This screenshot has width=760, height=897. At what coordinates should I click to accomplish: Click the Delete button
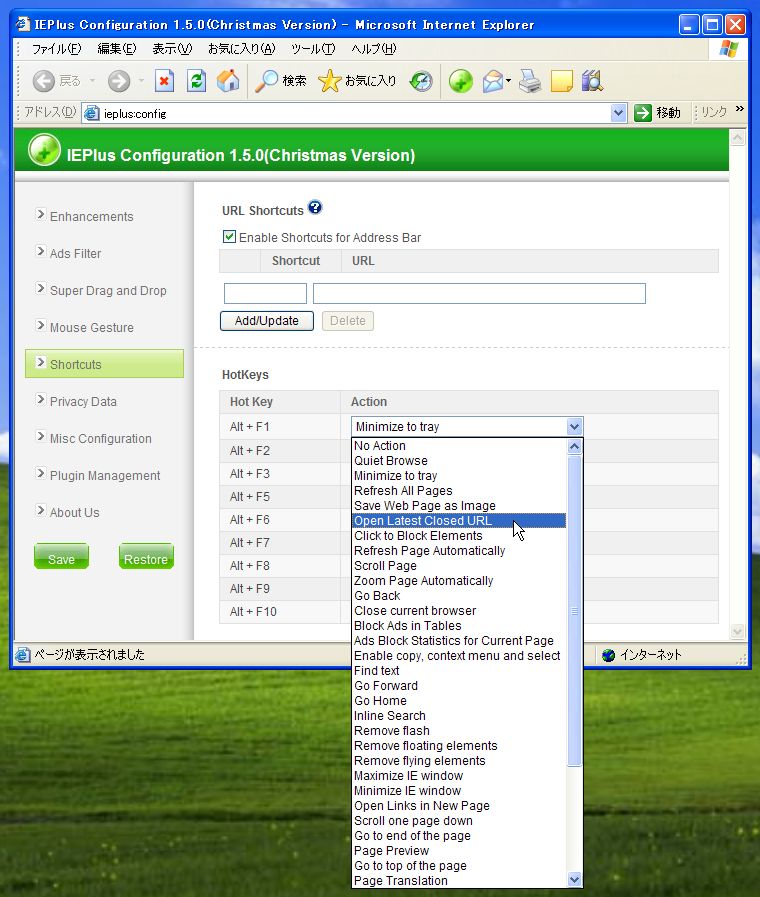(348, 321)
